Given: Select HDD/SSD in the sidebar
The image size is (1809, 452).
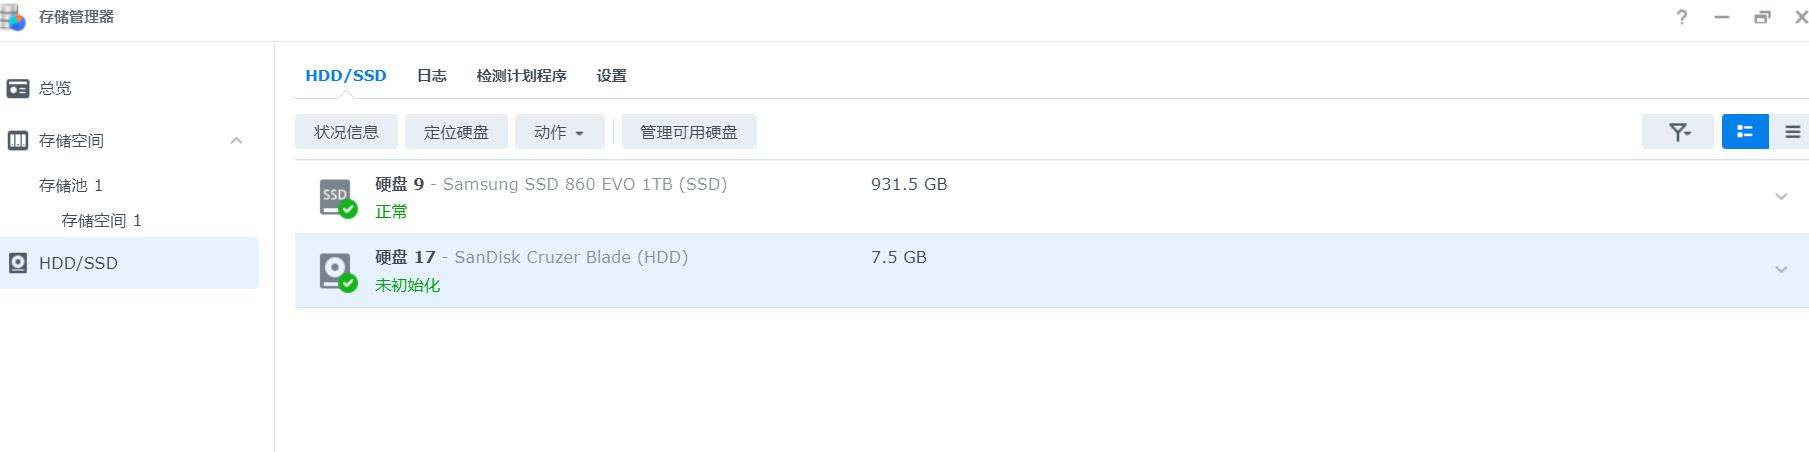Looking at the screenshot, I should 129,263.
